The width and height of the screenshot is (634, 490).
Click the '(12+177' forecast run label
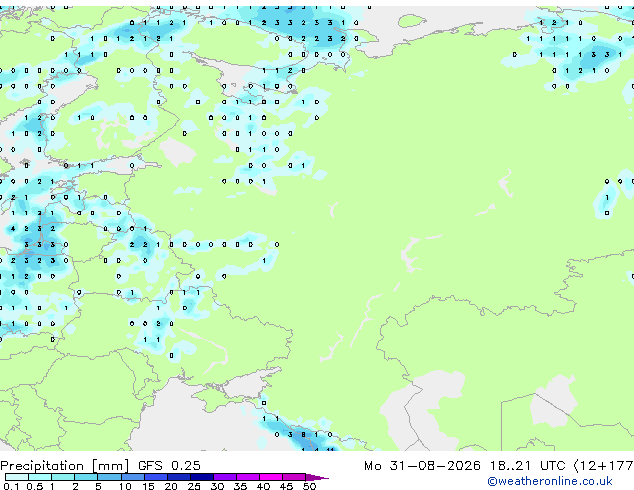[604, 466]
